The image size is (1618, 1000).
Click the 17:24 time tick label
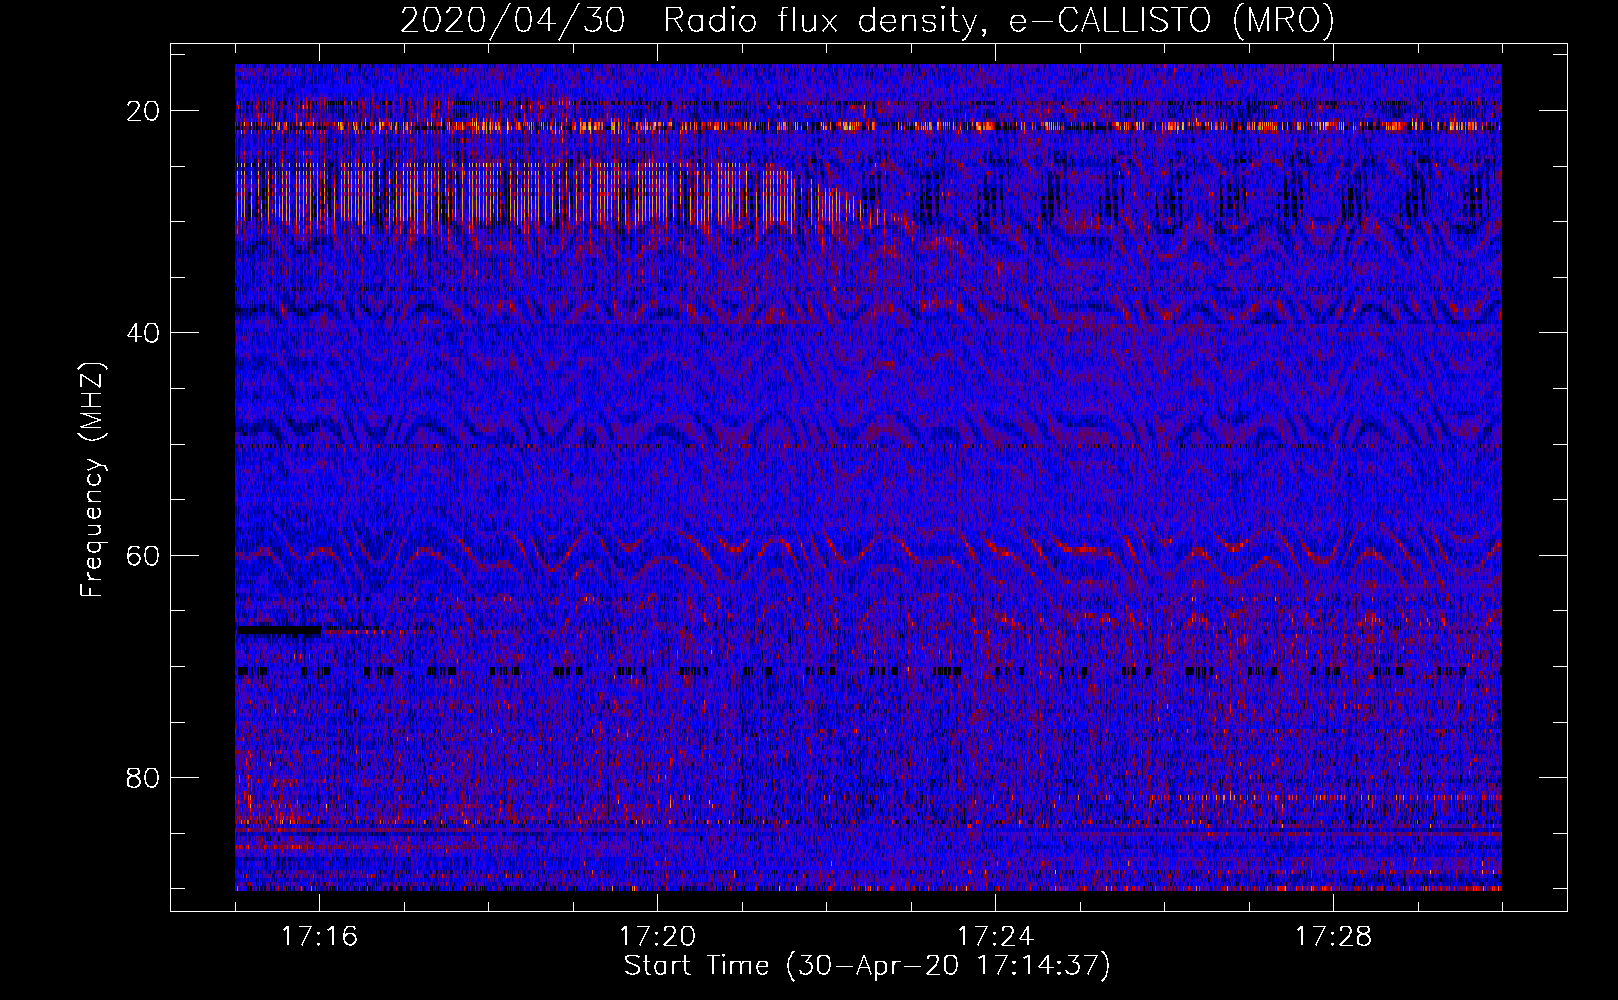pos(995,937)
